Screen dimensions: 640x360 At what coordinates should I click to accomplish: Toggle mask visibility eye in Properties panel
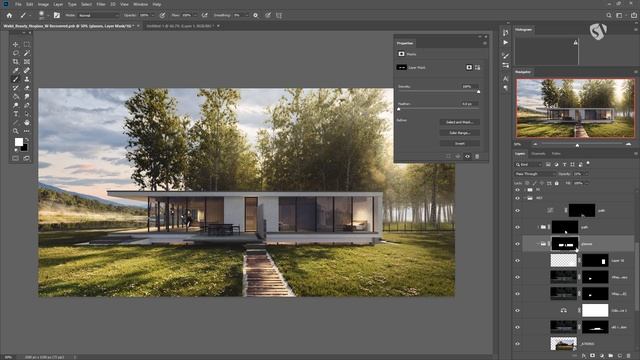[x=467, y=156]
